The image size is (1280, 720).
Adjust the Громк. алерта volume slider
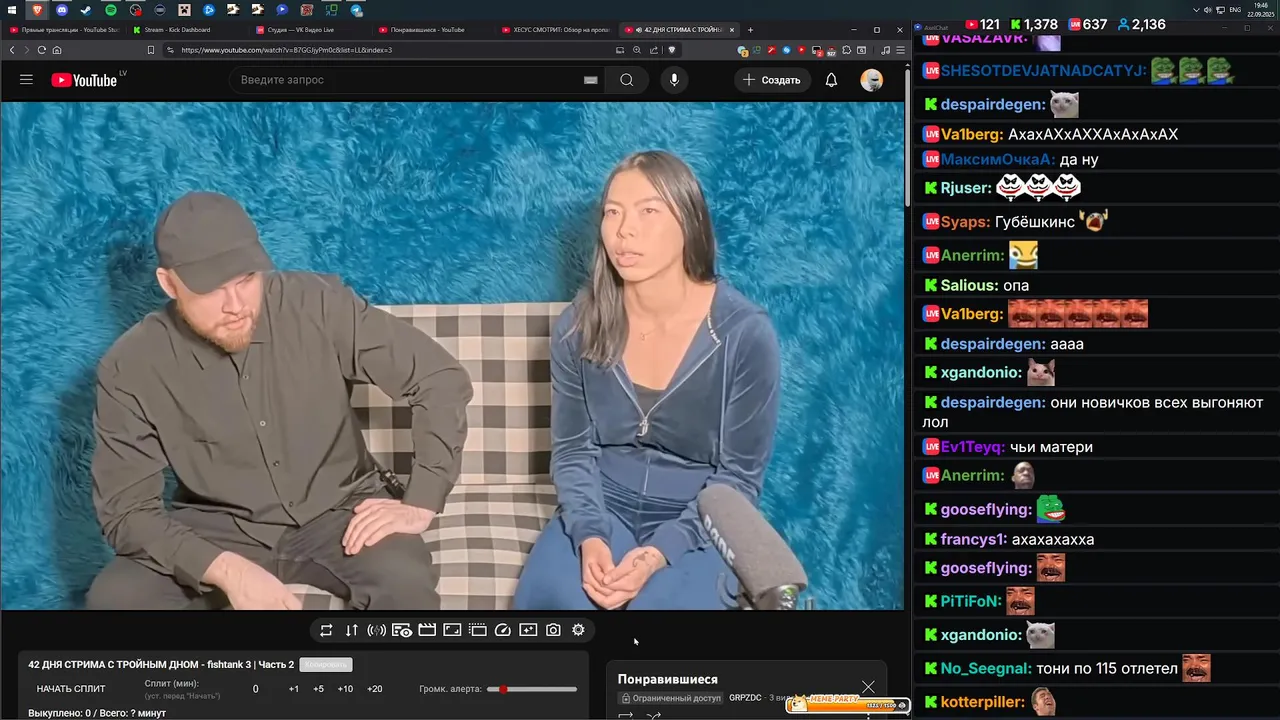(x=532, y=689)
